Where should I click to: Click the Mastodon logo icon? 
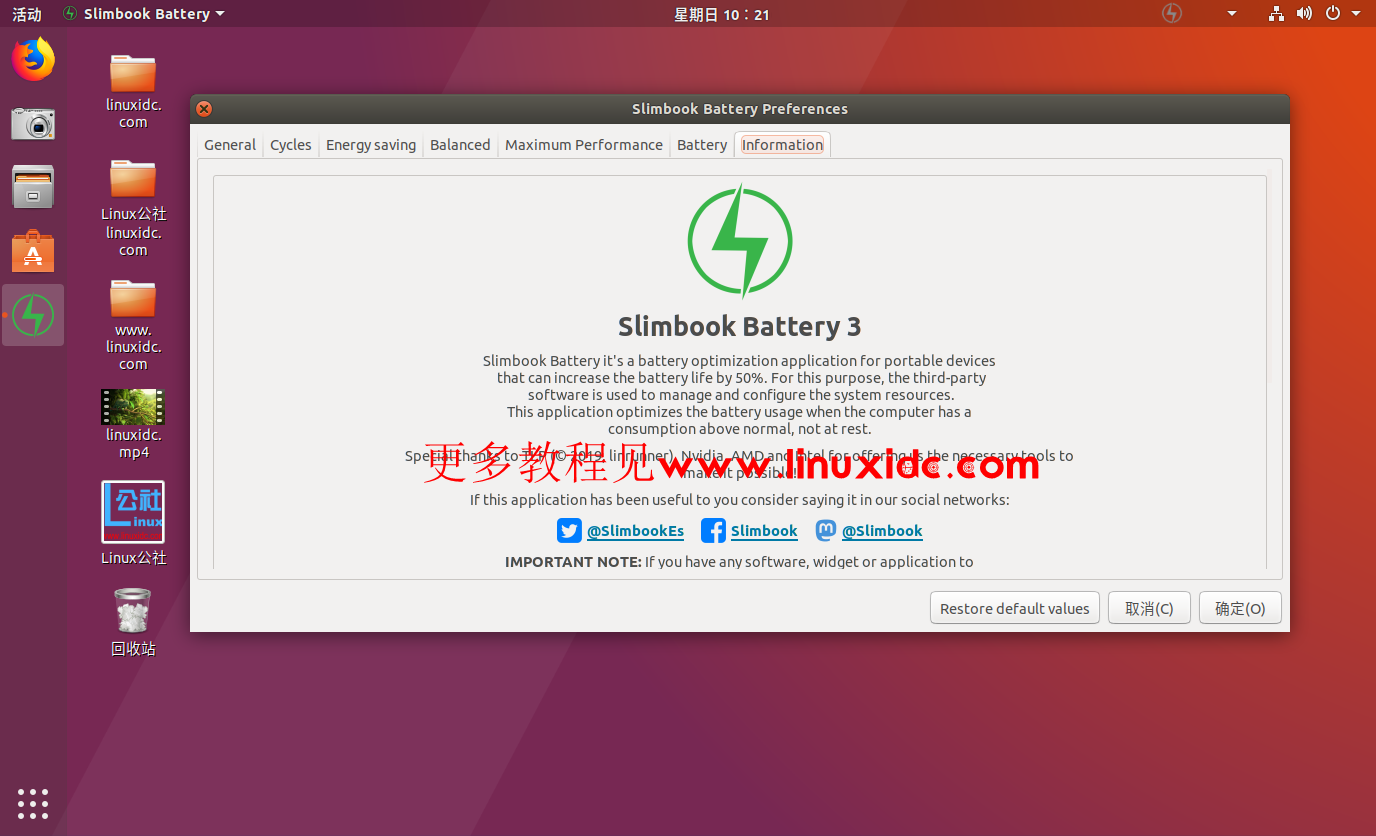point(826,530)
